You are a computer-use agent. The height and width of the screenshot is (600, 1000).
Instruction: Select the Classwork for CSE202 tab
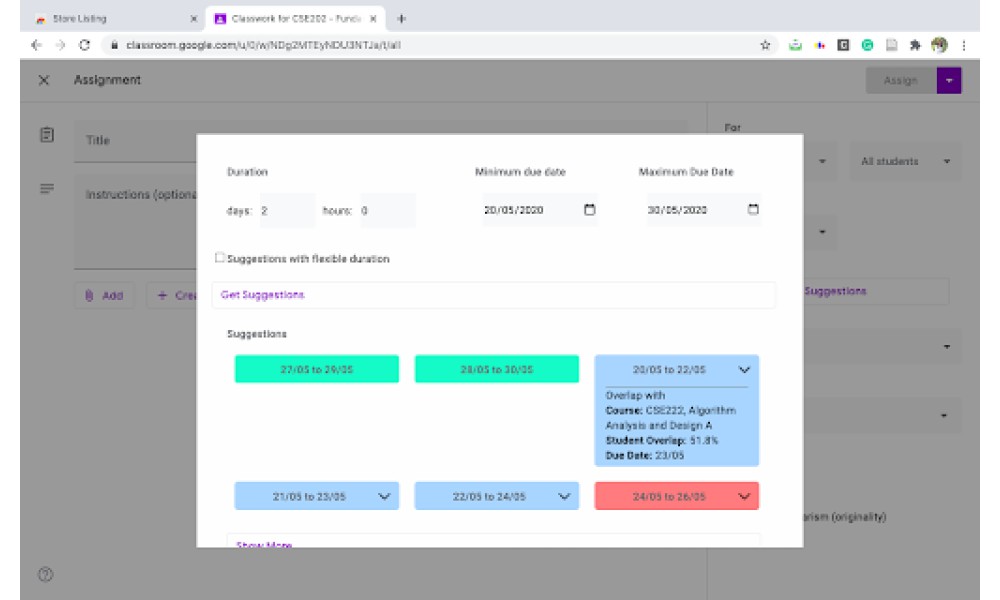pyautogui.click(x=295, y=18)
